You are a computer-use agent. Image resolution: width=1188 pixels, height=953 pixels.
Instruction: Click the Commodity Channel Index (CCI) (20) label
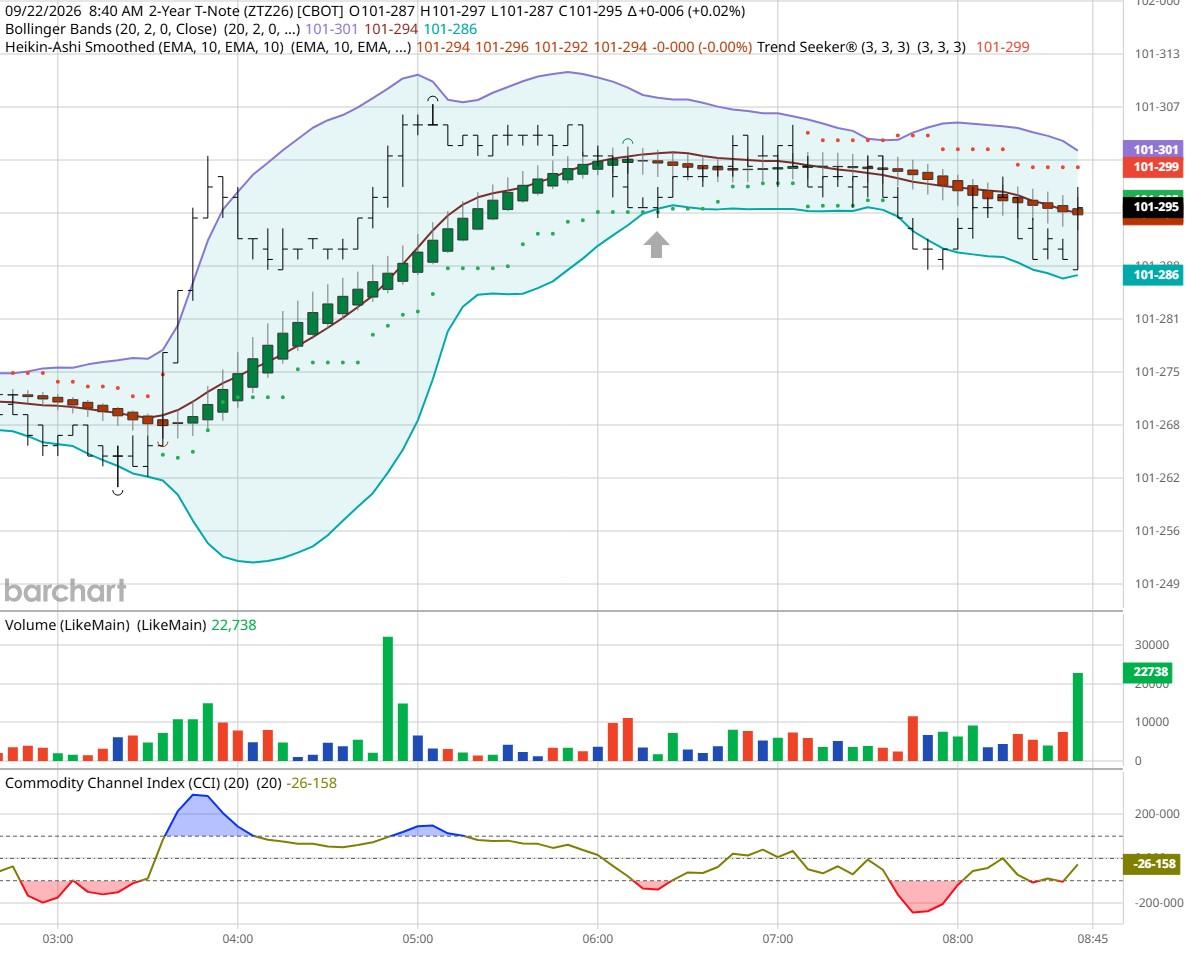tap(127, 783)
